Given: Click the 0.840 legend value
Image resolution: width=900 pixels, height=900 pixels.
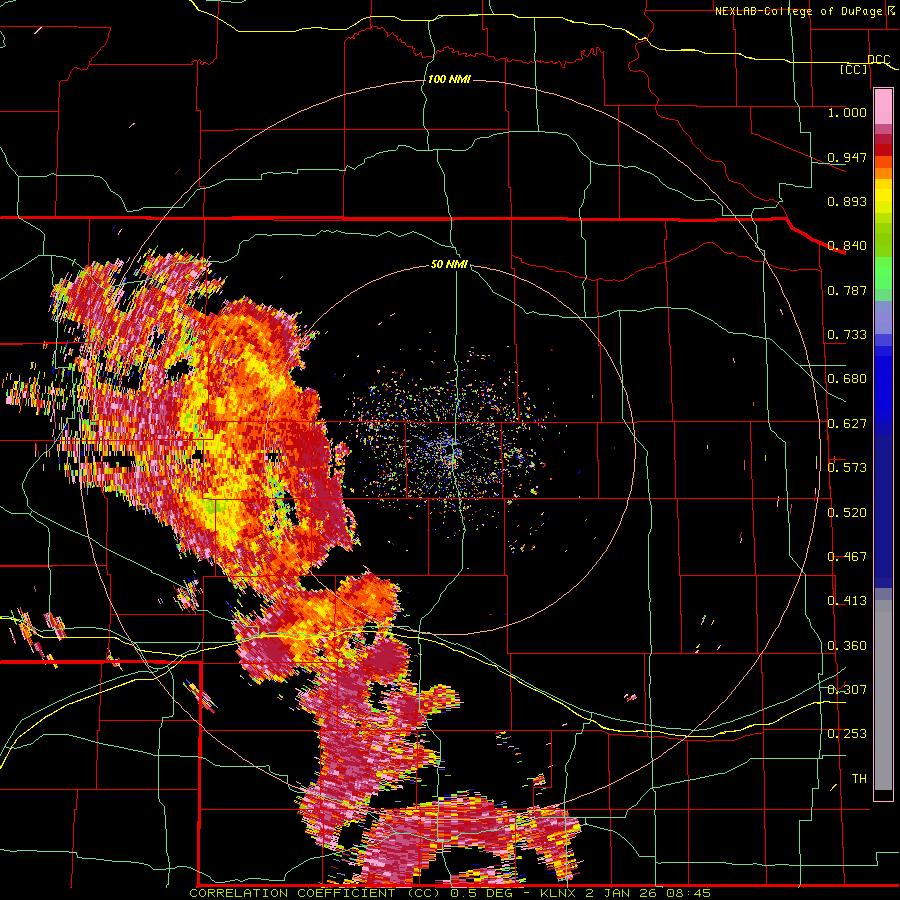Looking at the screenshot, I should click(x=847, y=246).
